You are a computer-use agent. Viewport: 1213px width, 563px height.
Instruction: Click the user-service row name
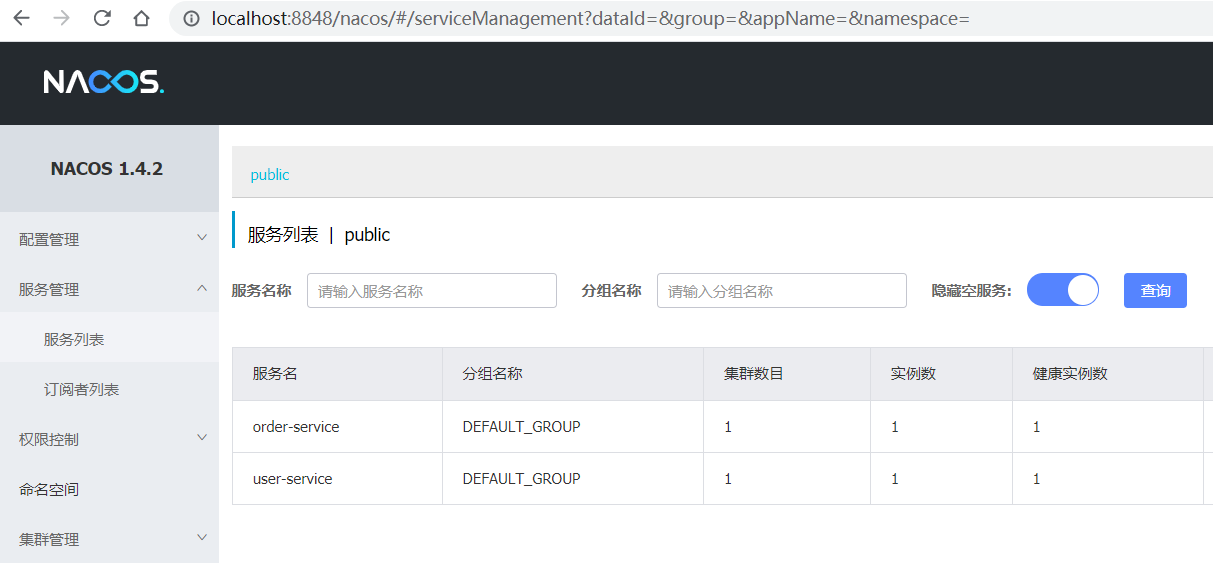pyautogui.click(x=292, y=479)
